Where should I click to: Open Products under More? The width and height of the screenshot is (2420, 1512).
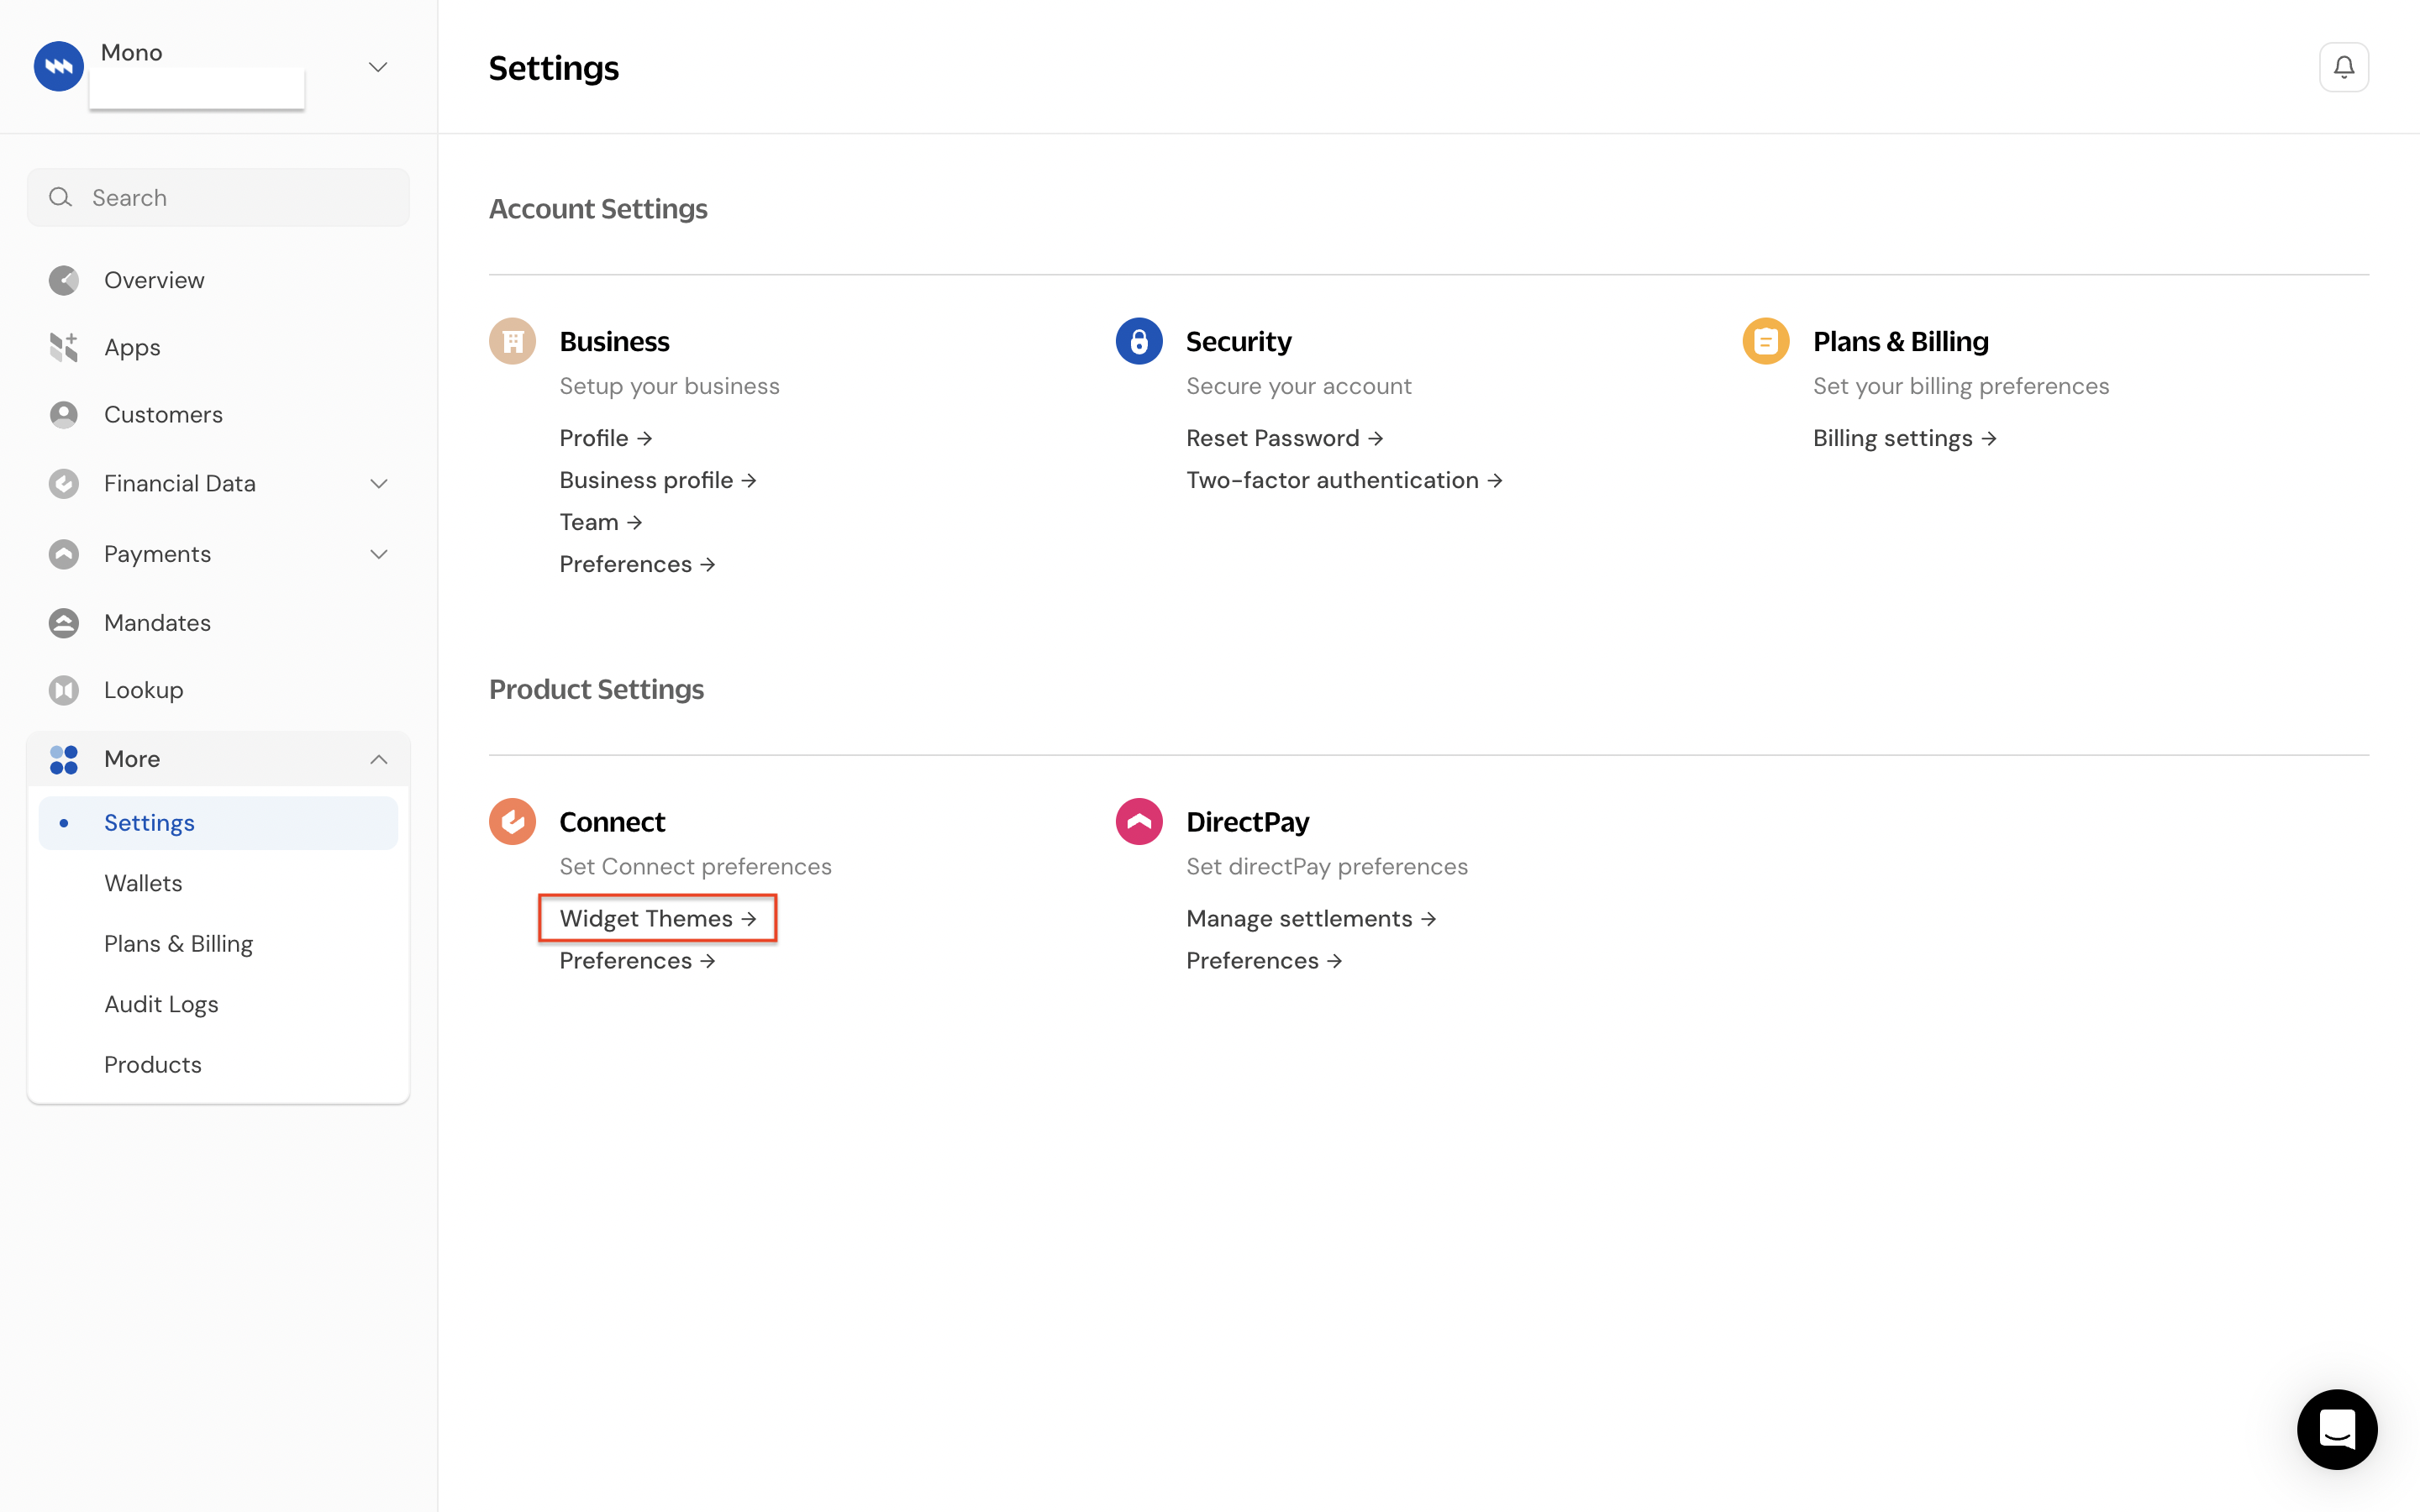[x=153, y=1064]
